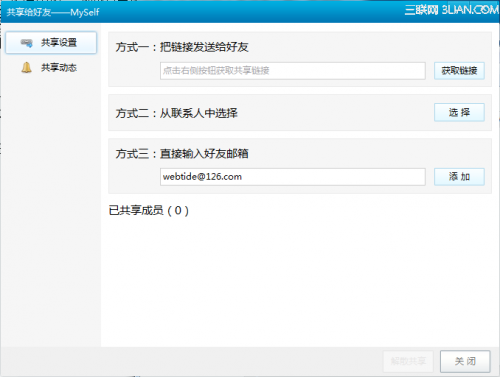Click the 获取链接 button
The width and height of the screenshot is (500, 377).
coord(459,71)
